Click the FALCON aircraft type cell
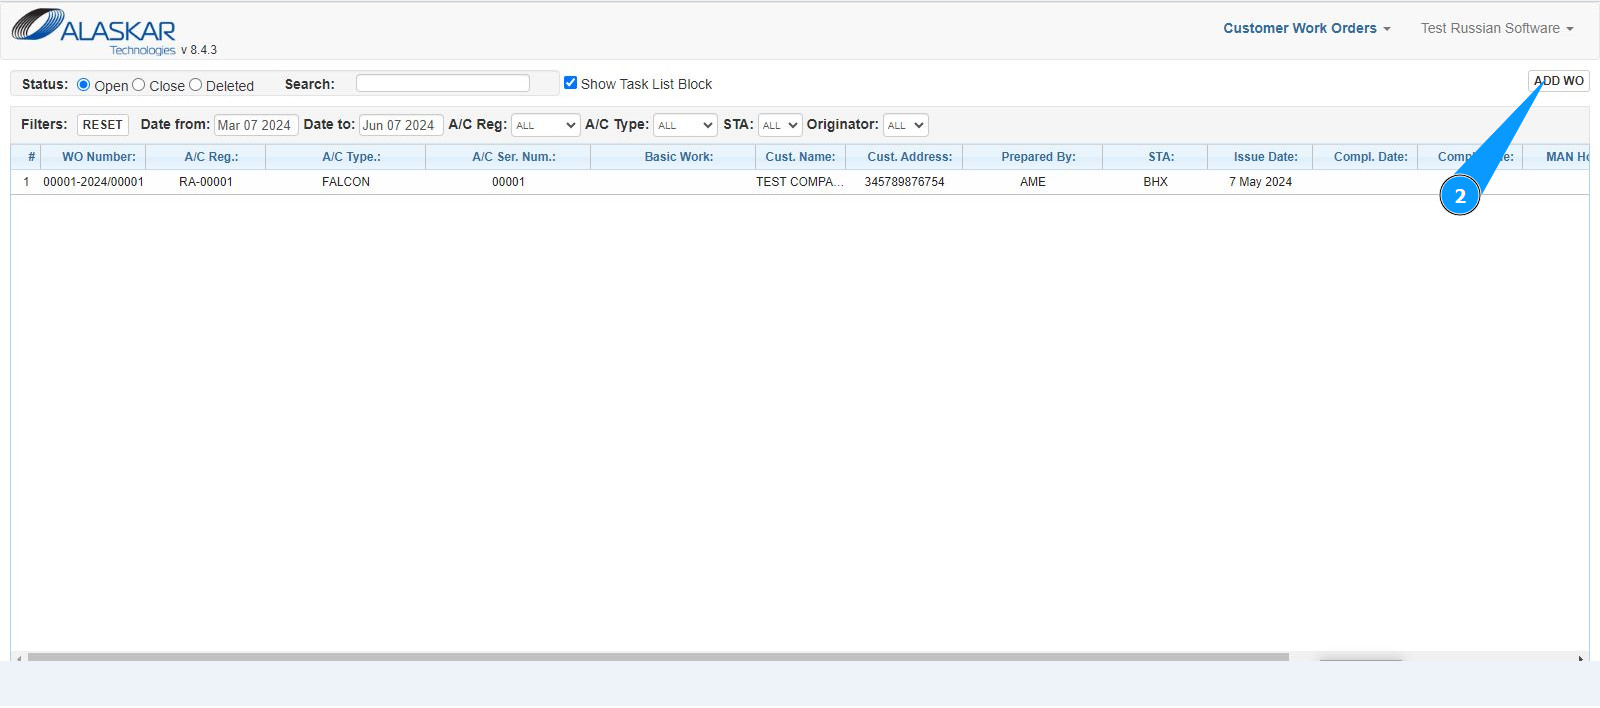This screenshot has height=708, width=1600. tap(346, 182)
